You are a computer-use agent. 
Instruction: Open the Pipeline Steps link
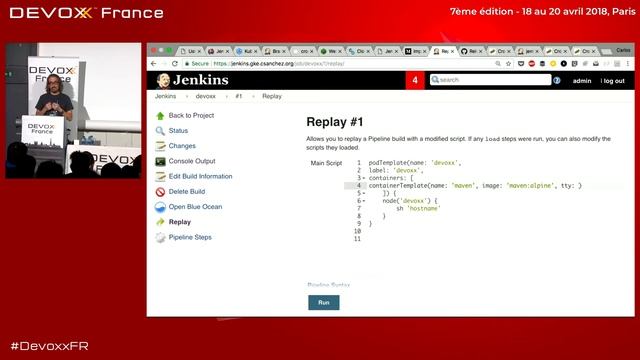coord(190,237)
